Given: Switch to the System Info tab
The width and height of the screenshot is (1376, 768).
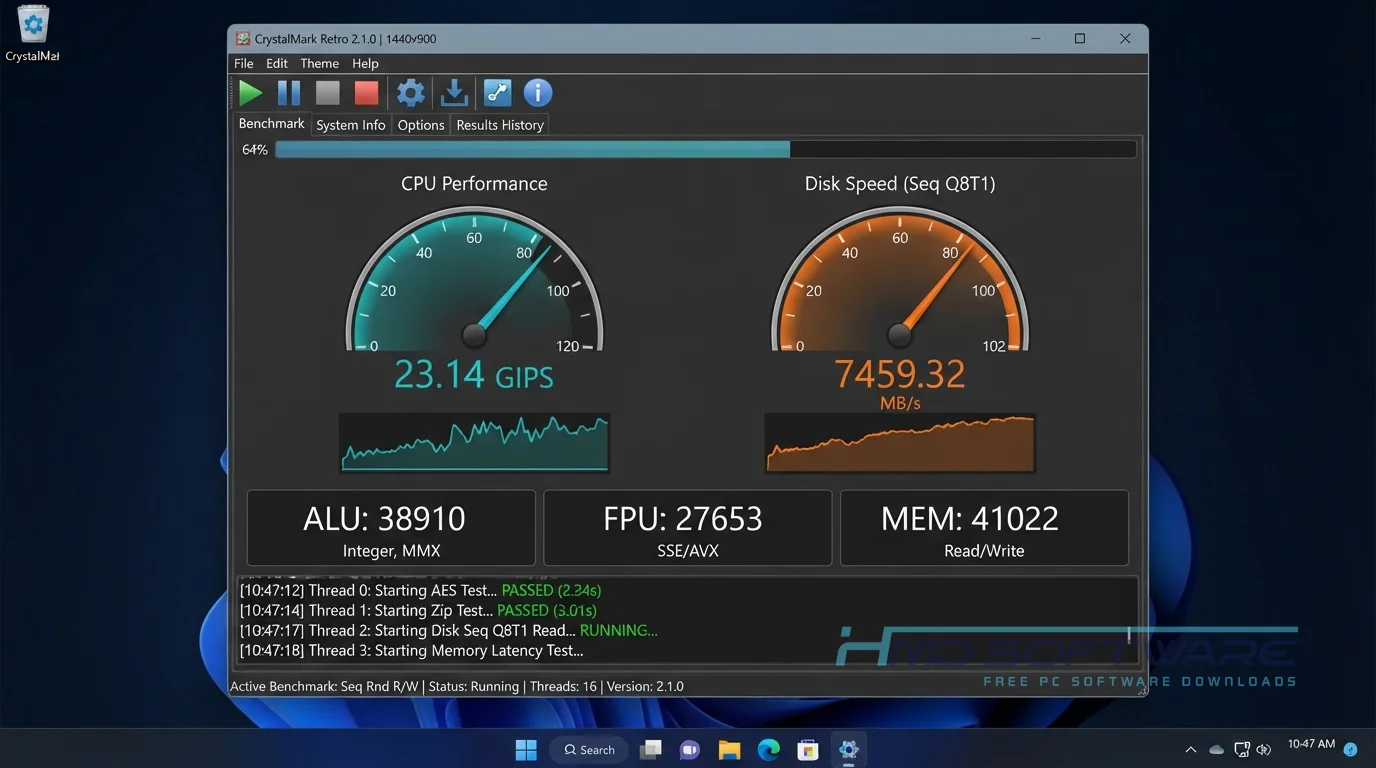Looking at the screenshot, I should pos(351,125).
